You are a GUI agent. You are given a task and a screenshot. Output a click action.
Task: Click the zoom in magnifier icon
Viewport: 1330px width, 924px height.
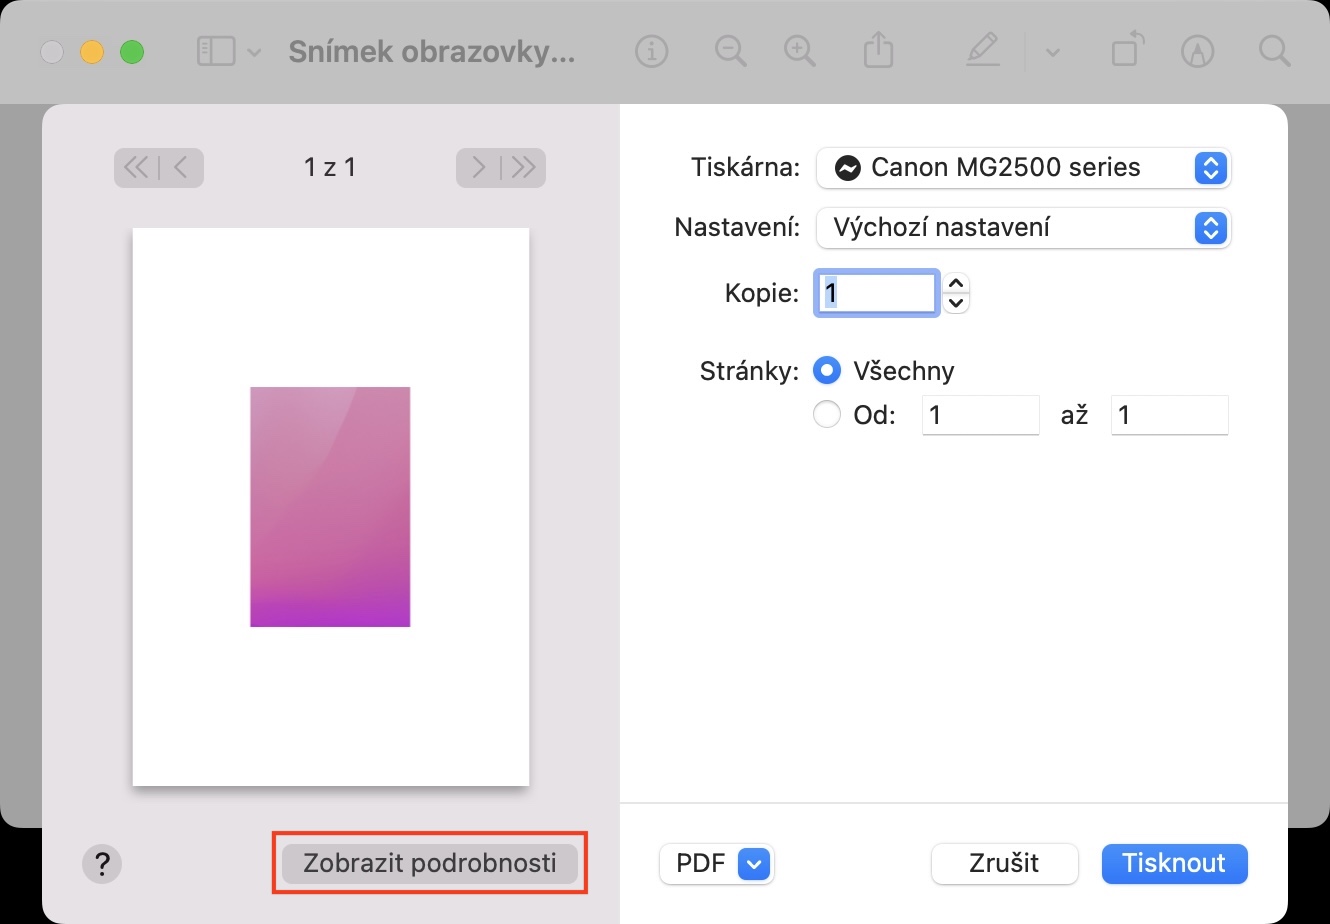800,51
